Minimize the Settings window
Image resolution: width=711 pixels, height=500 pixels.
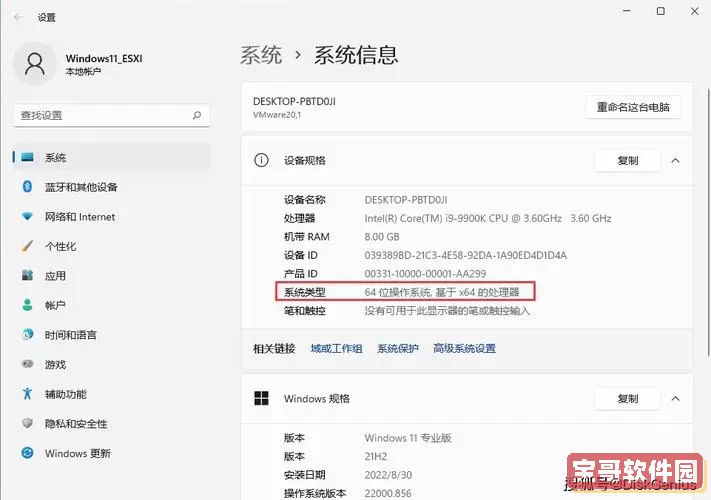point(627,11)
